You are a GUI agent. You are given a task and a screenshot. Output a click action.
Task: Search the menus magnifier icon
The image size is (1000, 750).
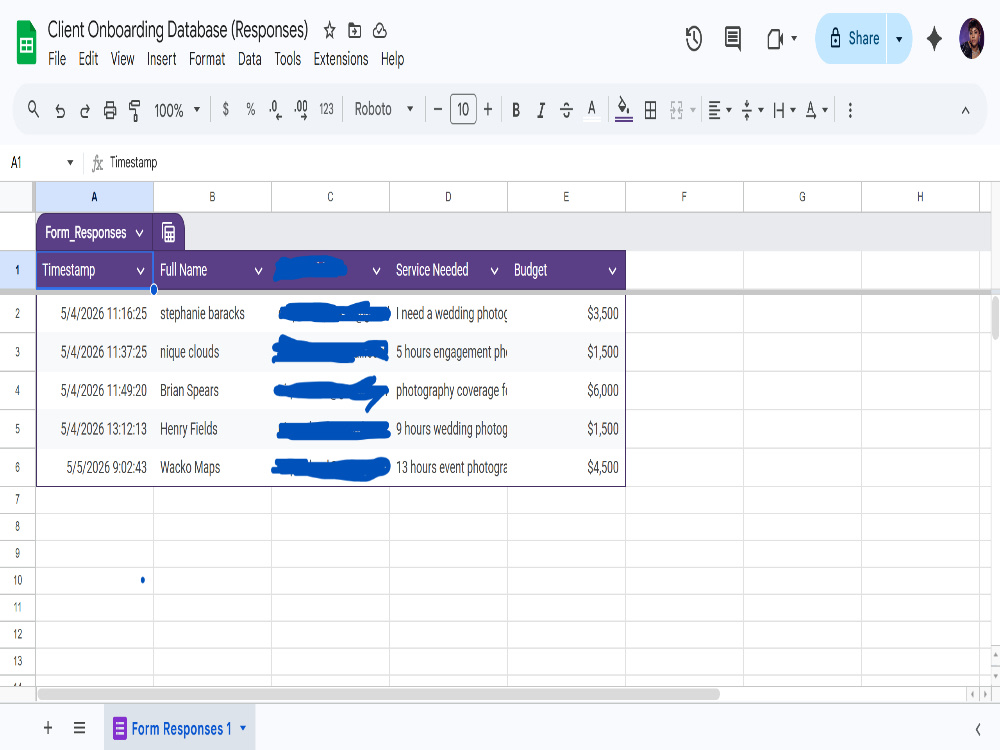tap(34, 110)
